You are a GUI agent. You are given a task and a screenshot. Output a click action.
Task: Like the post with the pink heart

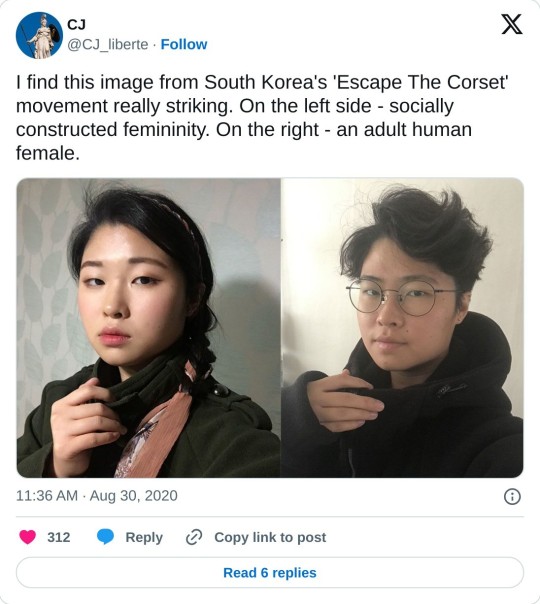coord(28,537)
